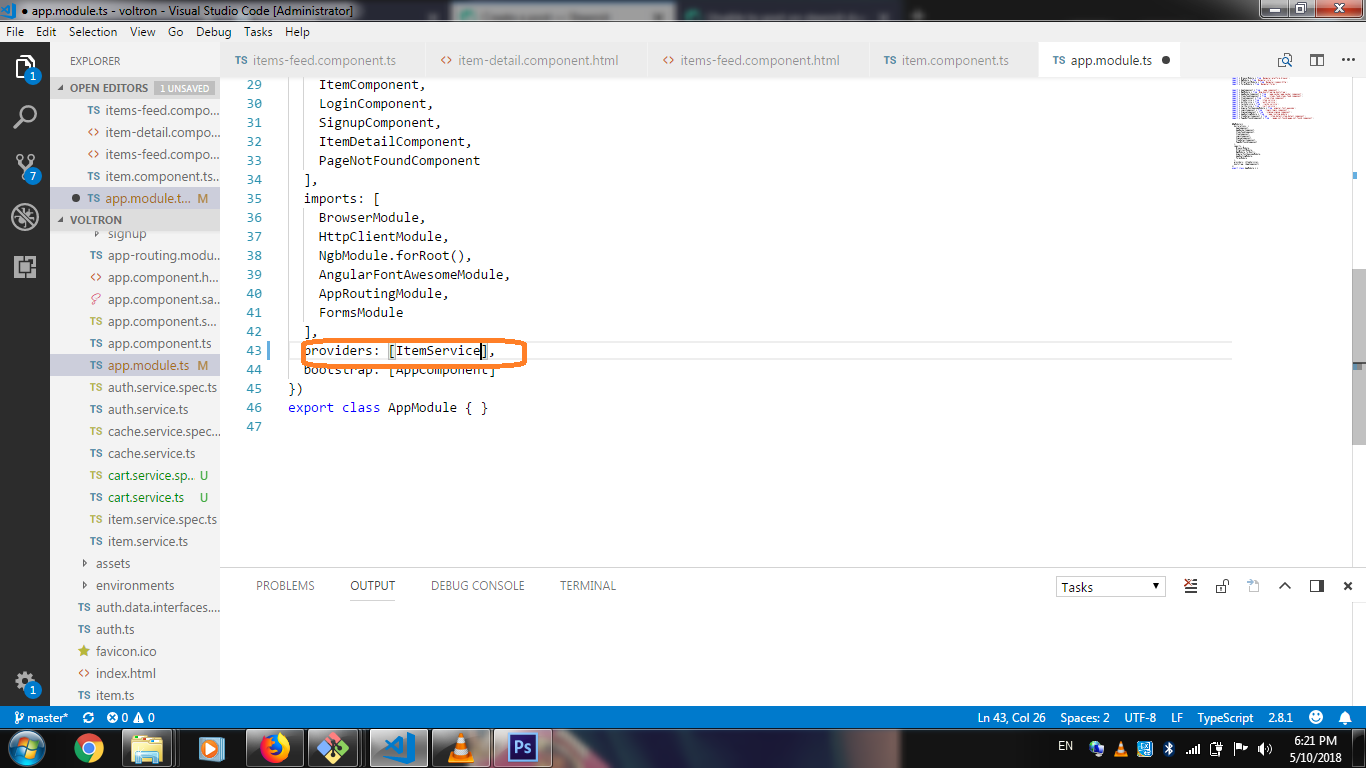1366x768 pixels.
Task: Switch to the DEBUG CONSOLE panel tab
Action: [477, 586]
